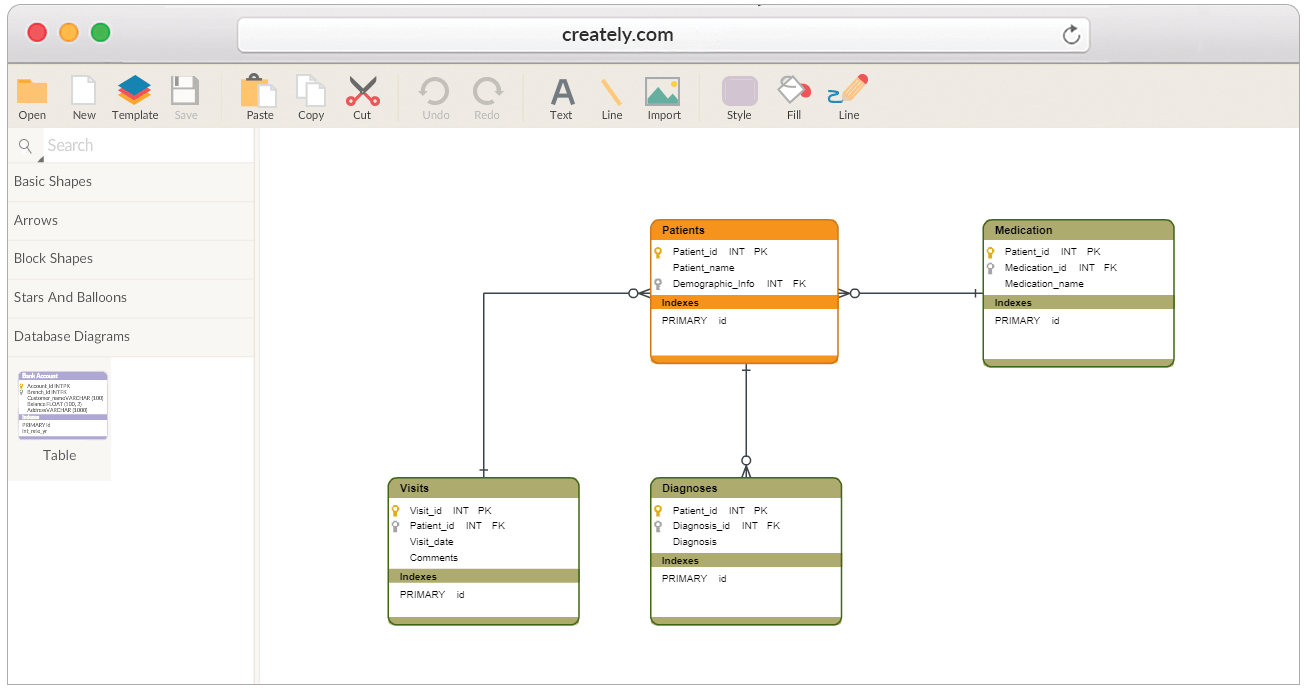Screen dimensions: 1306x691
Task: Click the Undo button
Action: click(x=434, y=95)
